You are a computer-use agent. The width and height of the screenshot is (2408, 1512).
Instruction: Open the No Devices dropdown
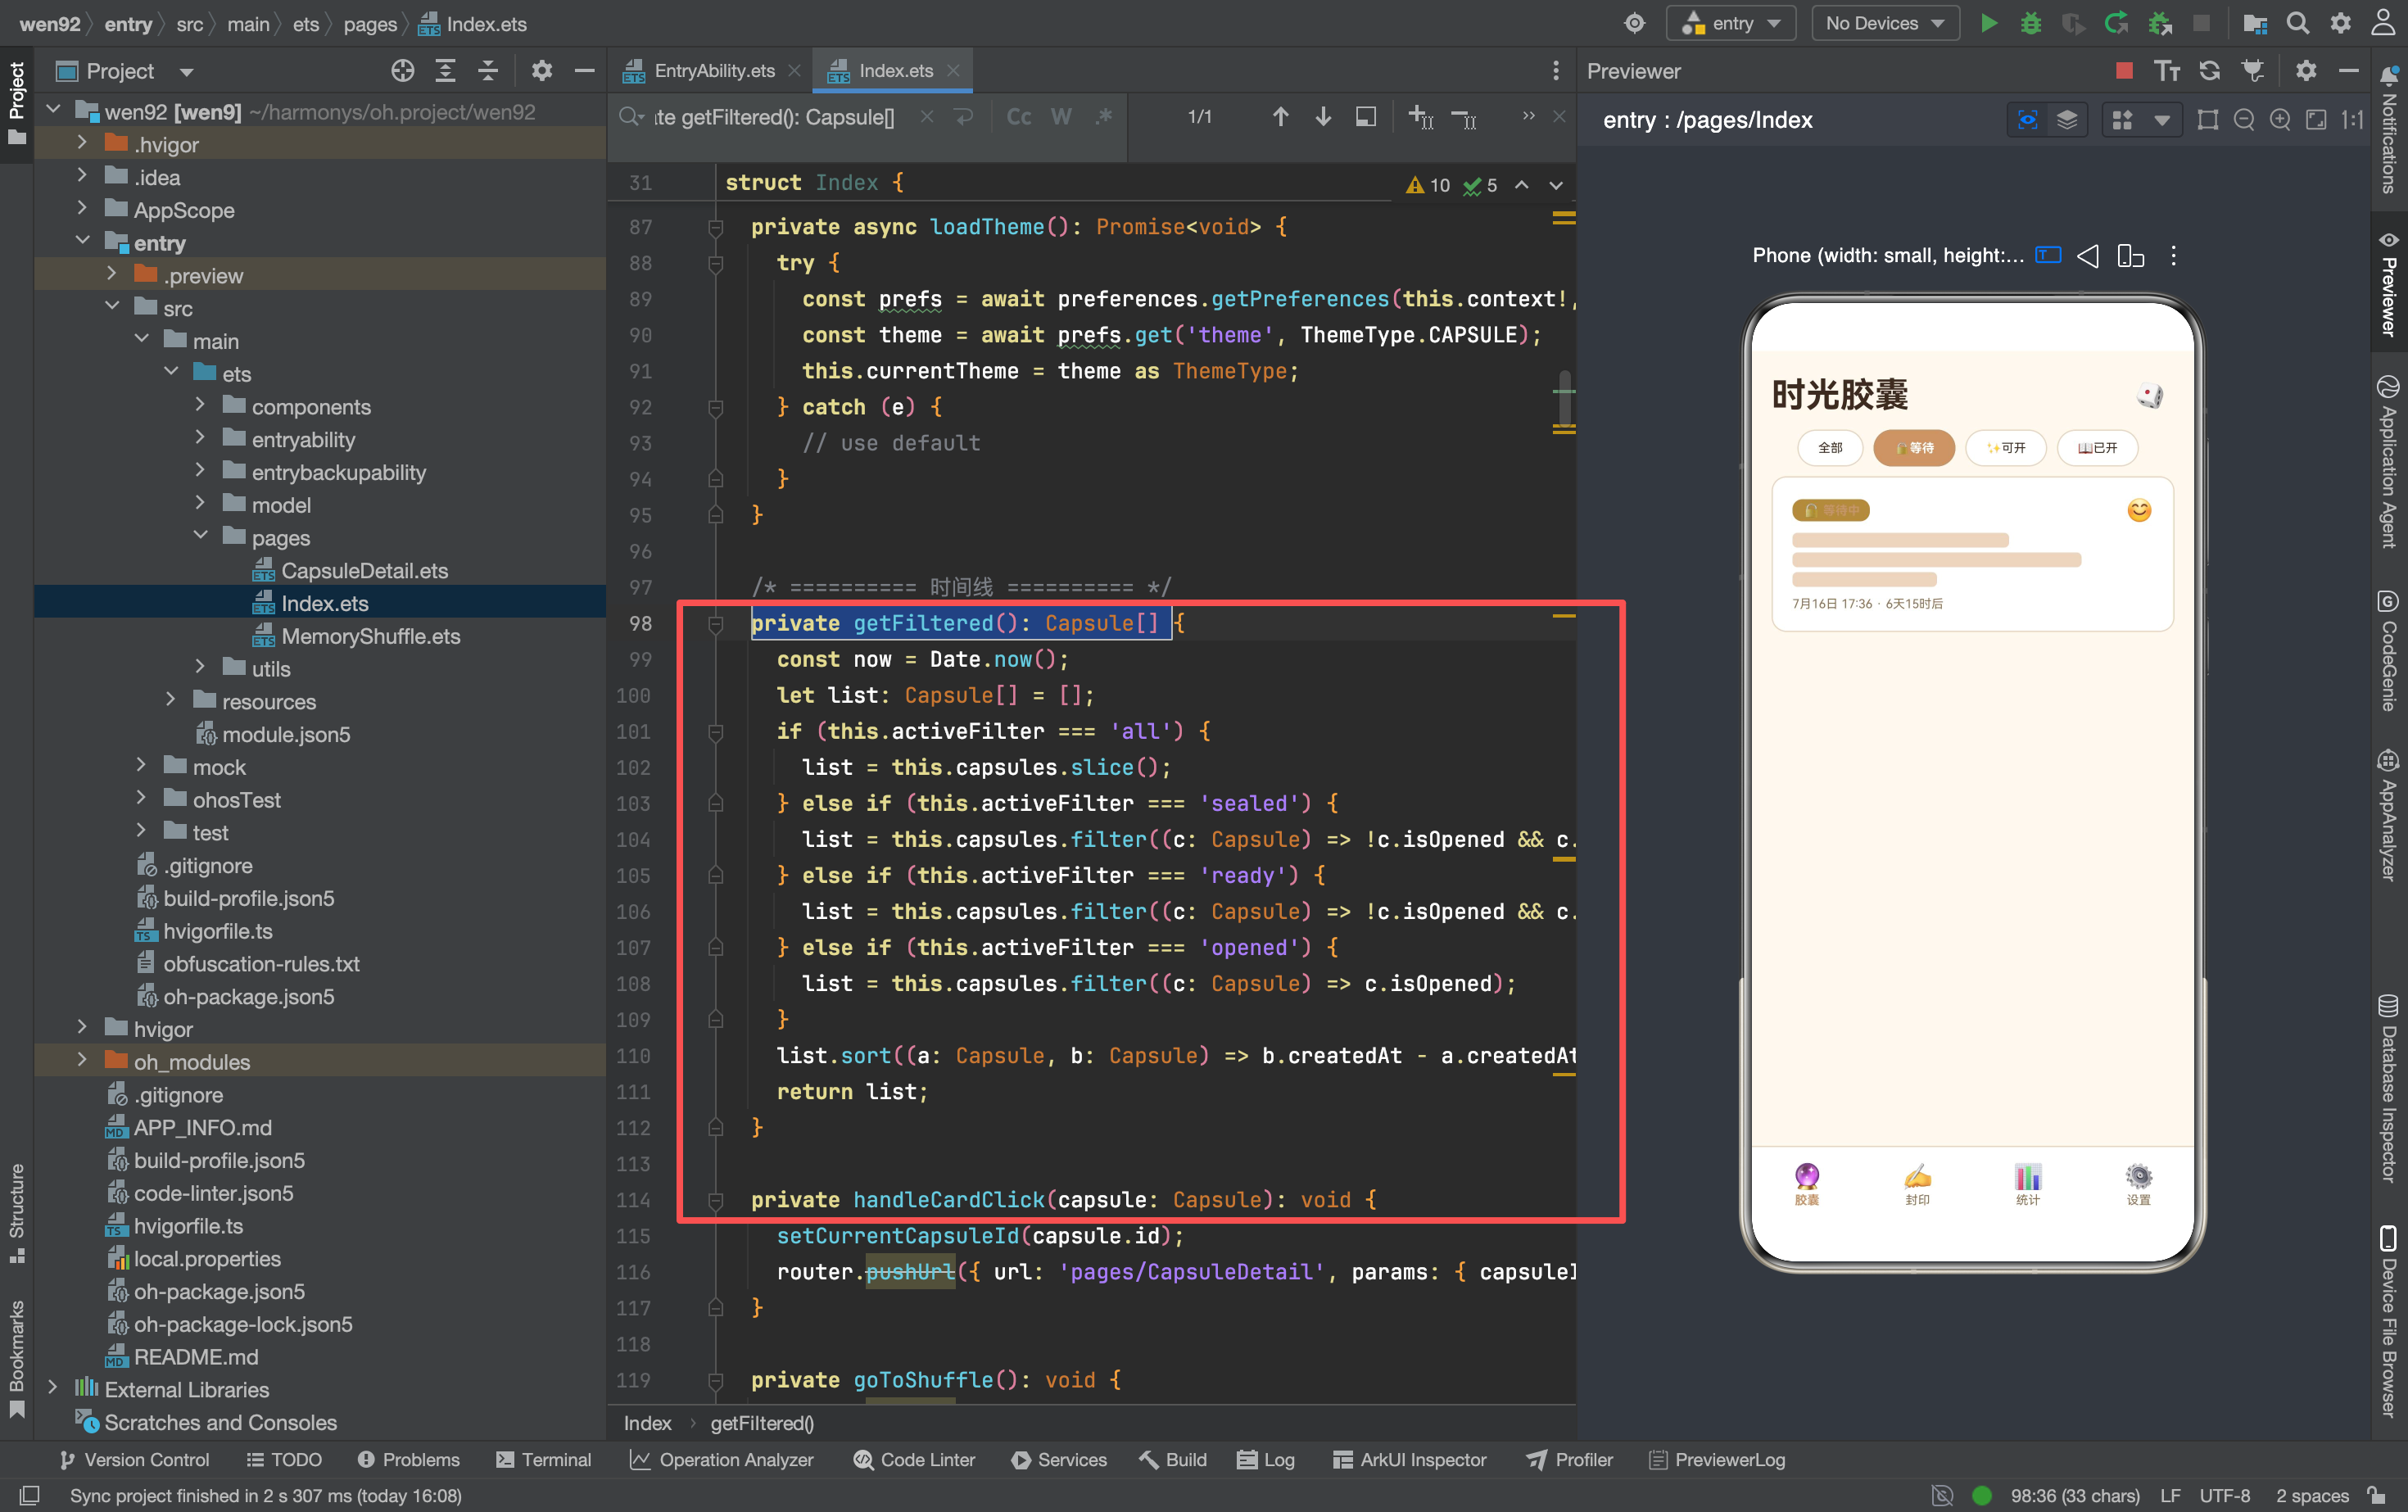[x=1884, y=24]
